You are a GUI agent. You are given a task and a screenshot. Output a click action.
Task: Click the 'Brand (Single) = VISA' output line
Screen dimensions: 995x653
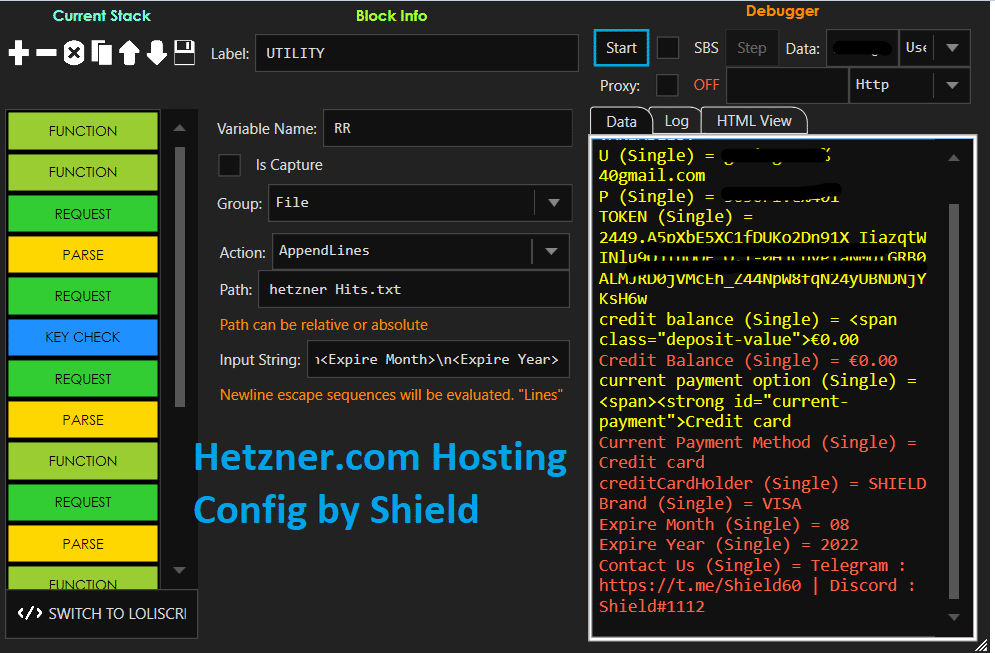tap(700, 504)
